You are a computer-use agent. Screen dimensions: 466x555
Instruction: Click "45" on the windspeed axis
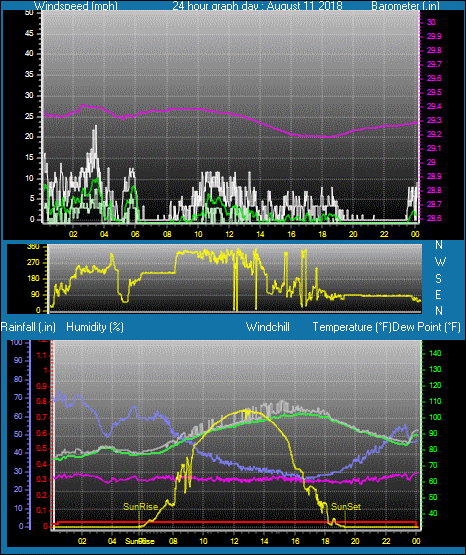tap(29, 33)
